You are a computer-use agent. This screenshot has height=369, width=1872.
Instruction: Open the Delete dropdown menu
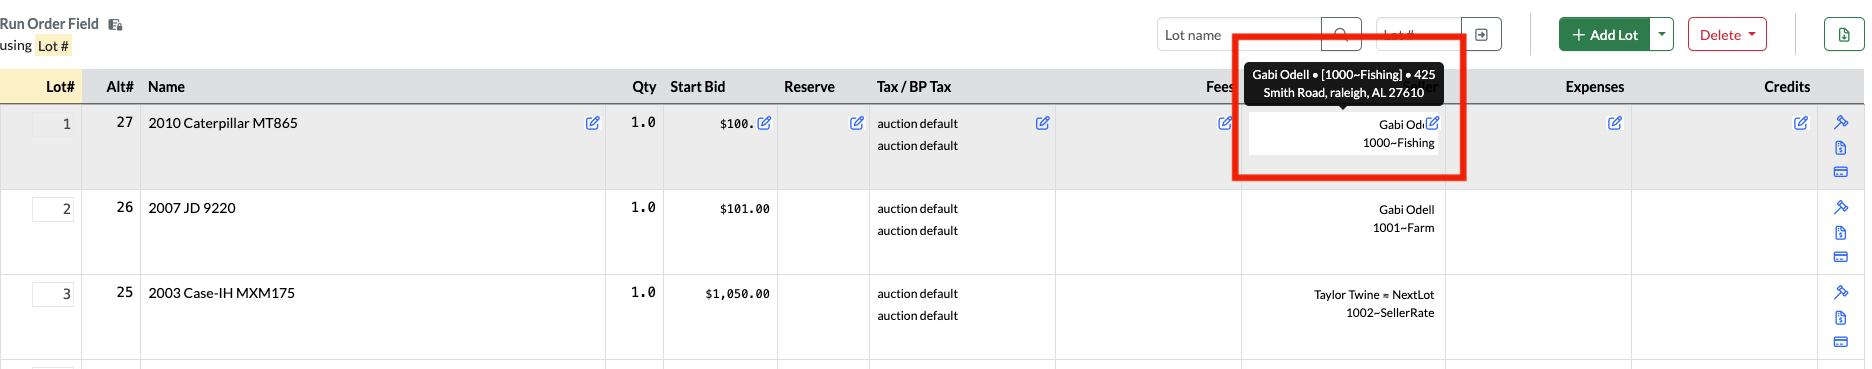[x=1727, y=34]
